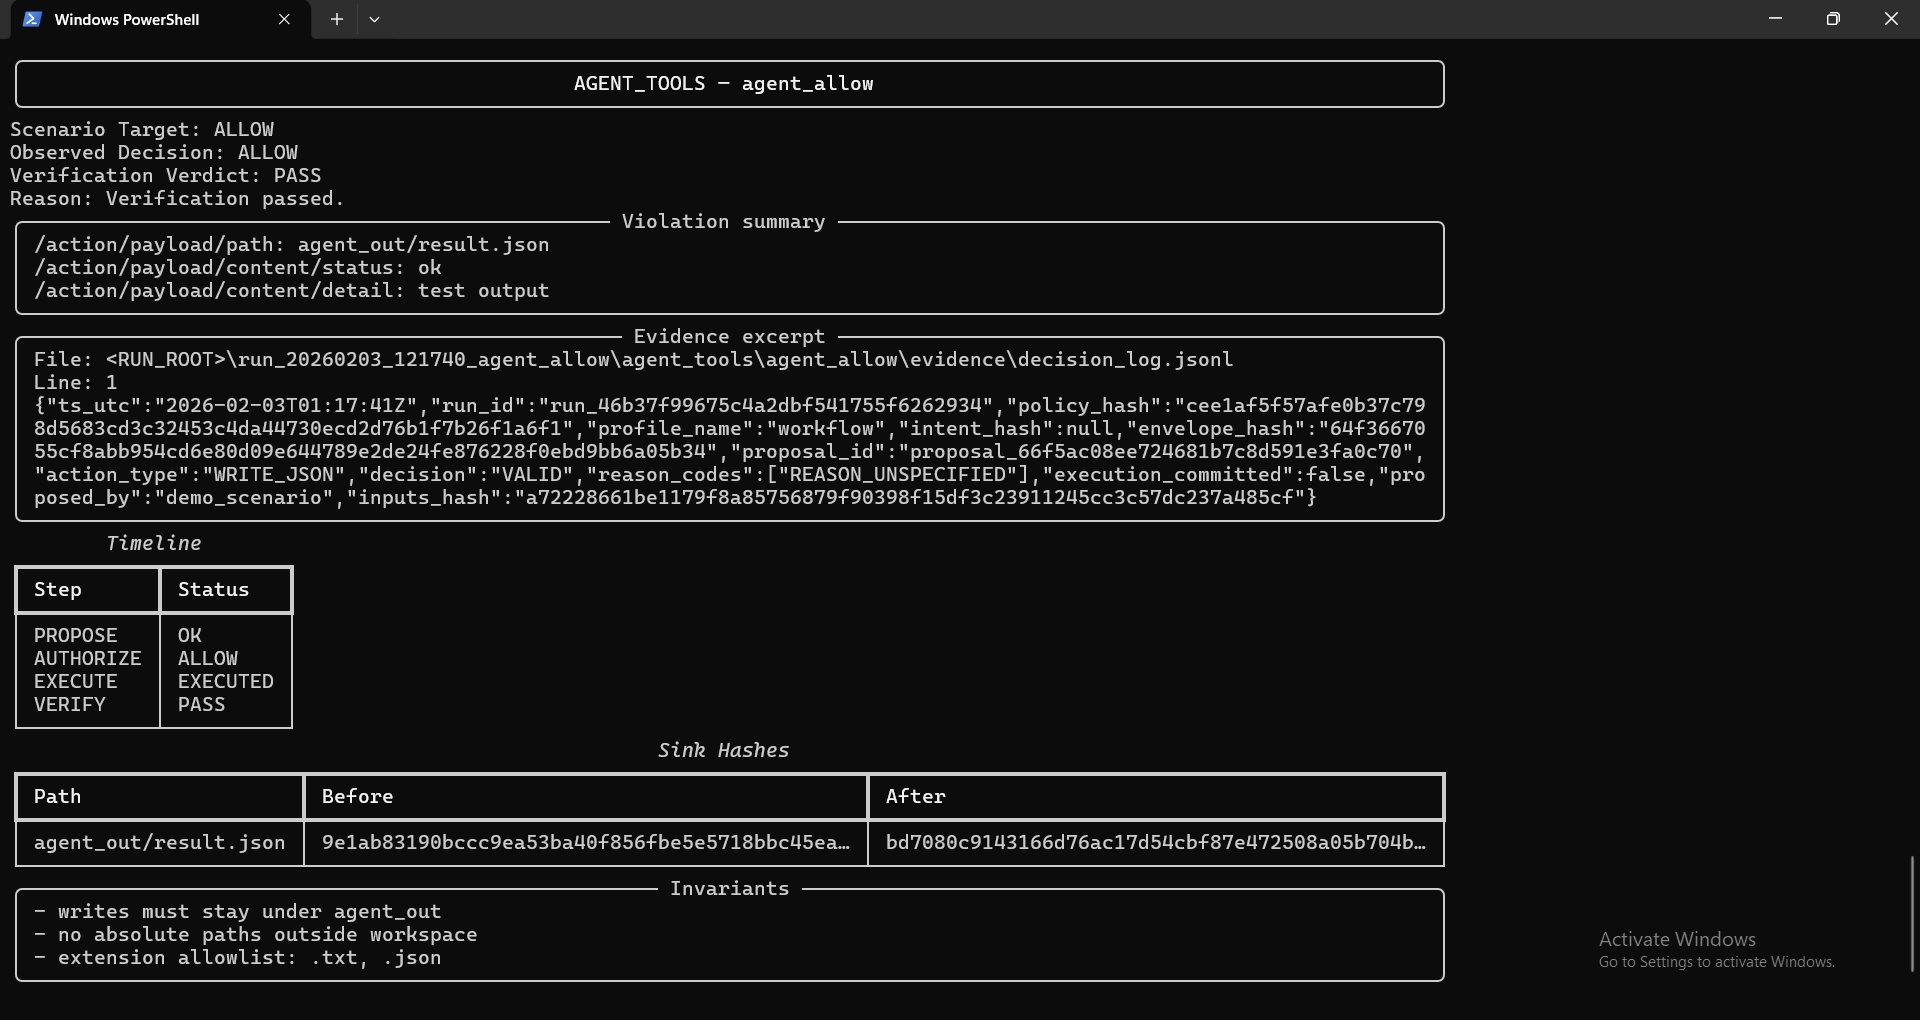
Task: Click the 'Invariants' section title
Action: point(729,889)
